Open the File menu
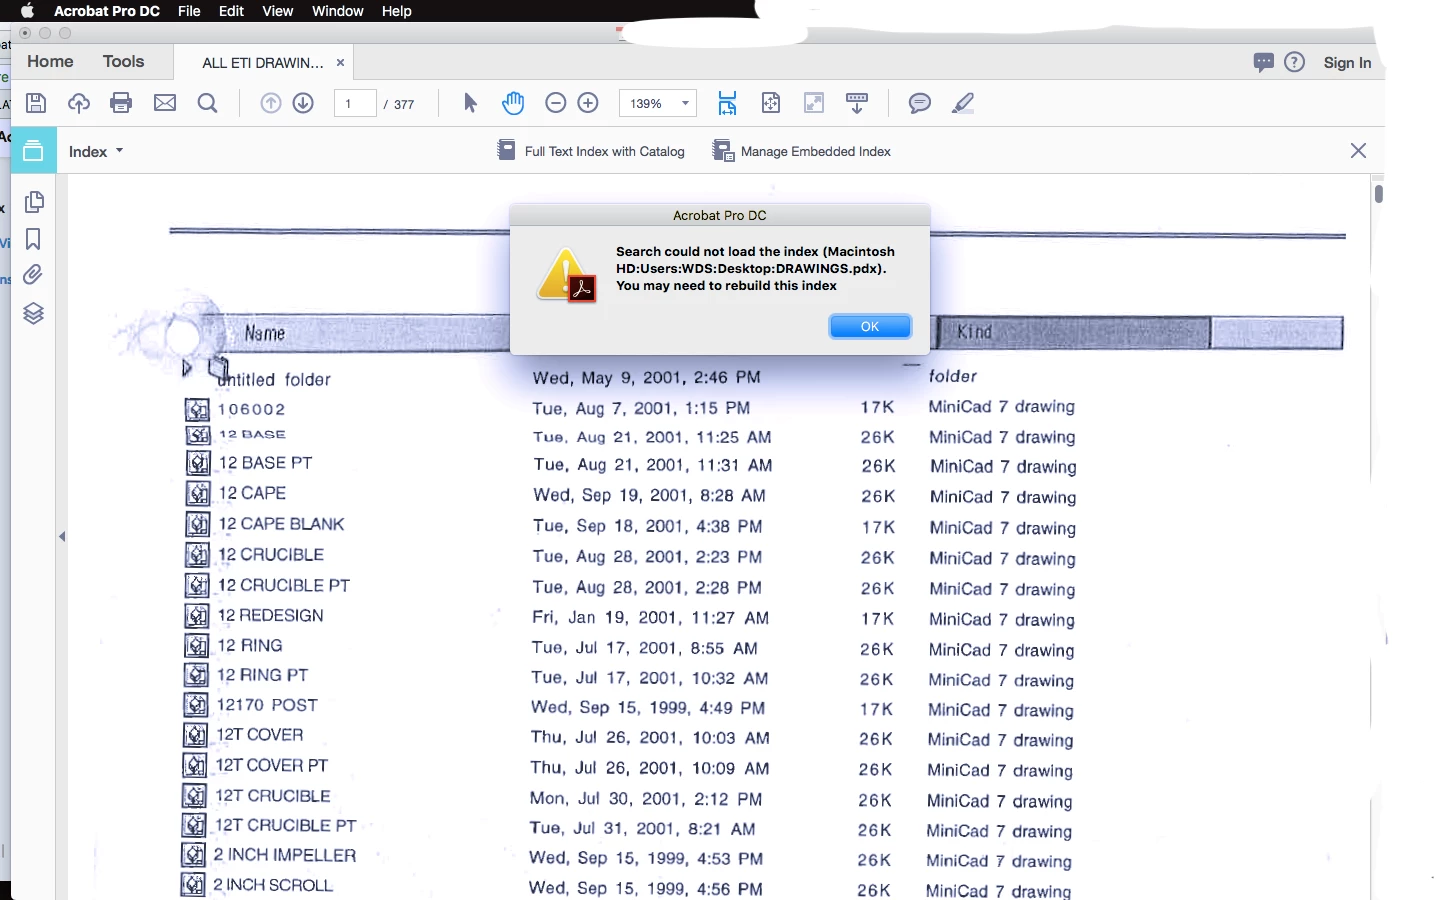 (189, 11)
